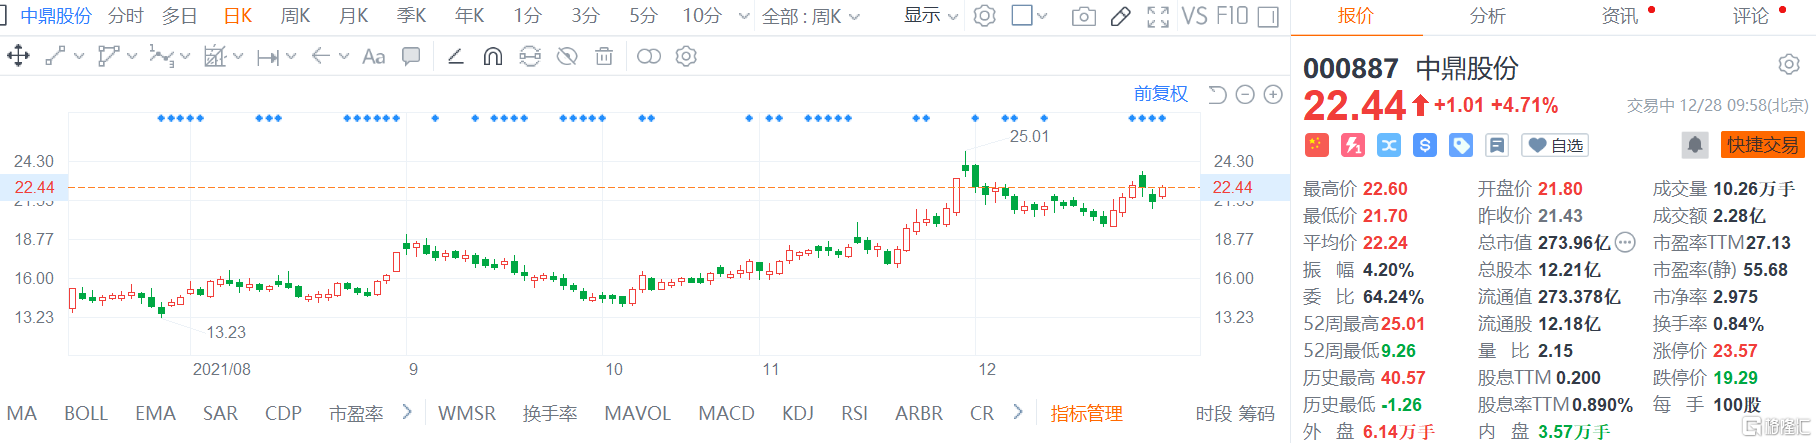Viewport: 1817px width, 443px height.
Task: Open quote panel settings gear
Action: coord(1789,65)
